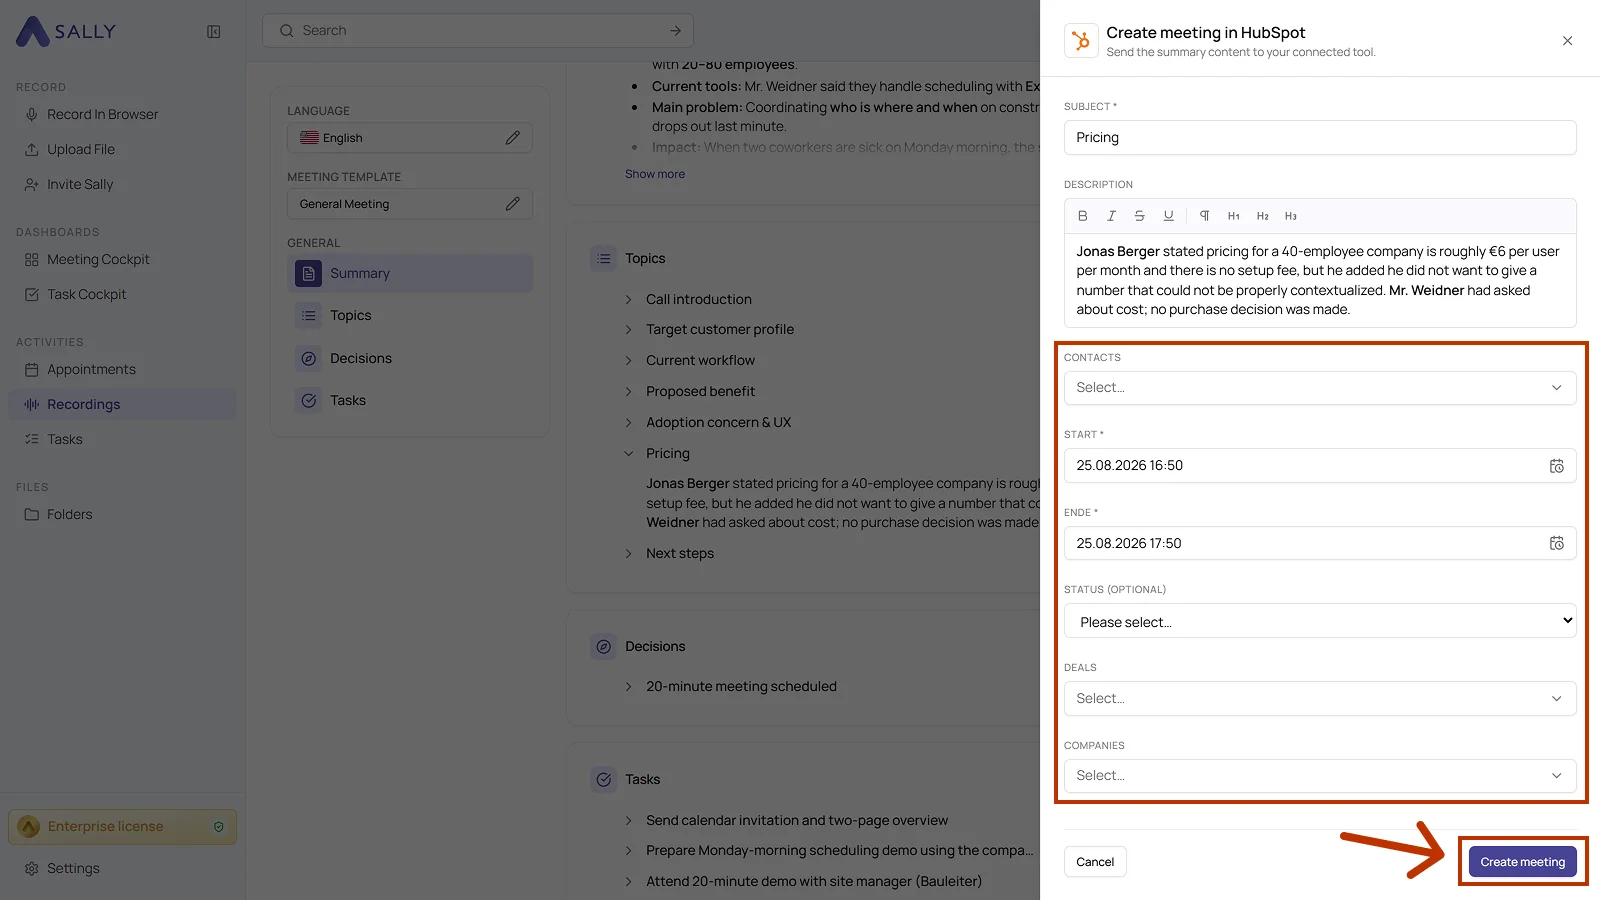Open the Status Please select dropdown
1600x900 pixels.
coord(1320,621)
